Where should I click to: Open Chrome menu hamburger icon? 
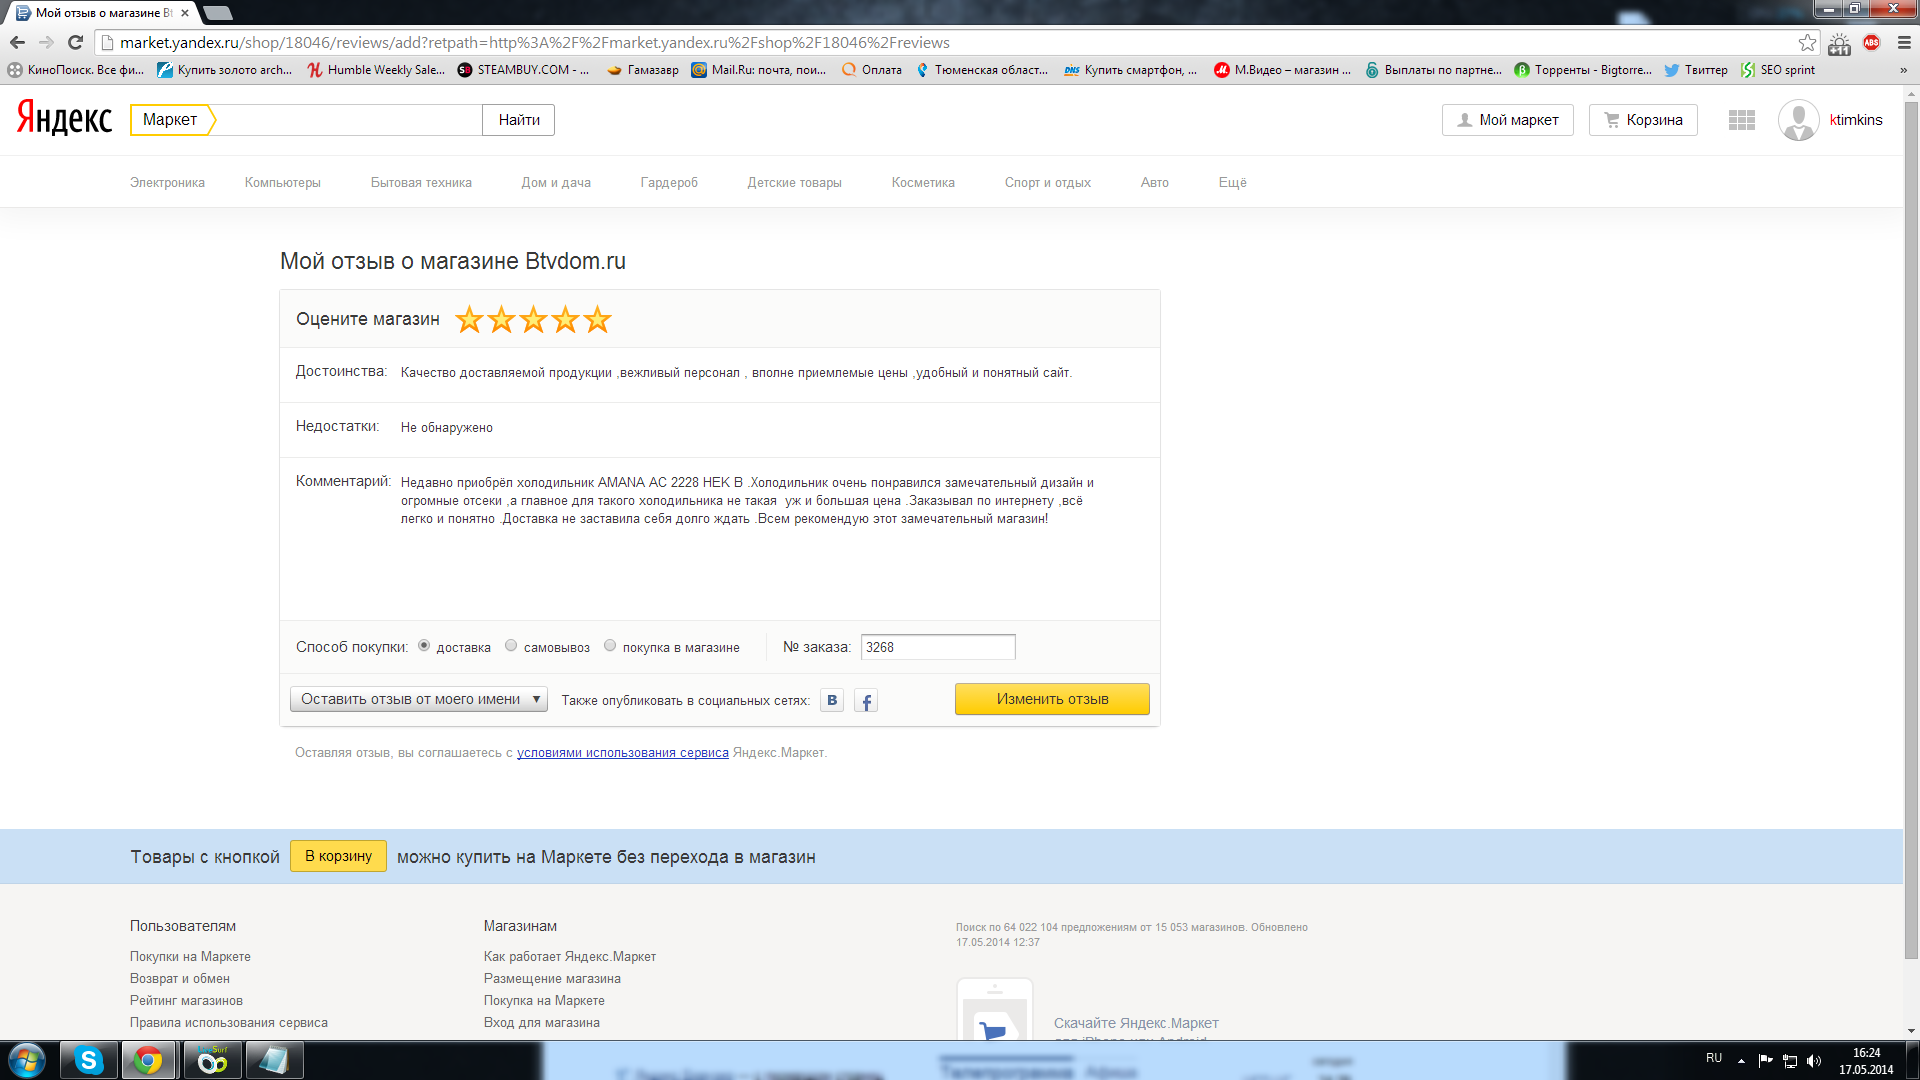pyautogui.click(x=1904, y=42)
